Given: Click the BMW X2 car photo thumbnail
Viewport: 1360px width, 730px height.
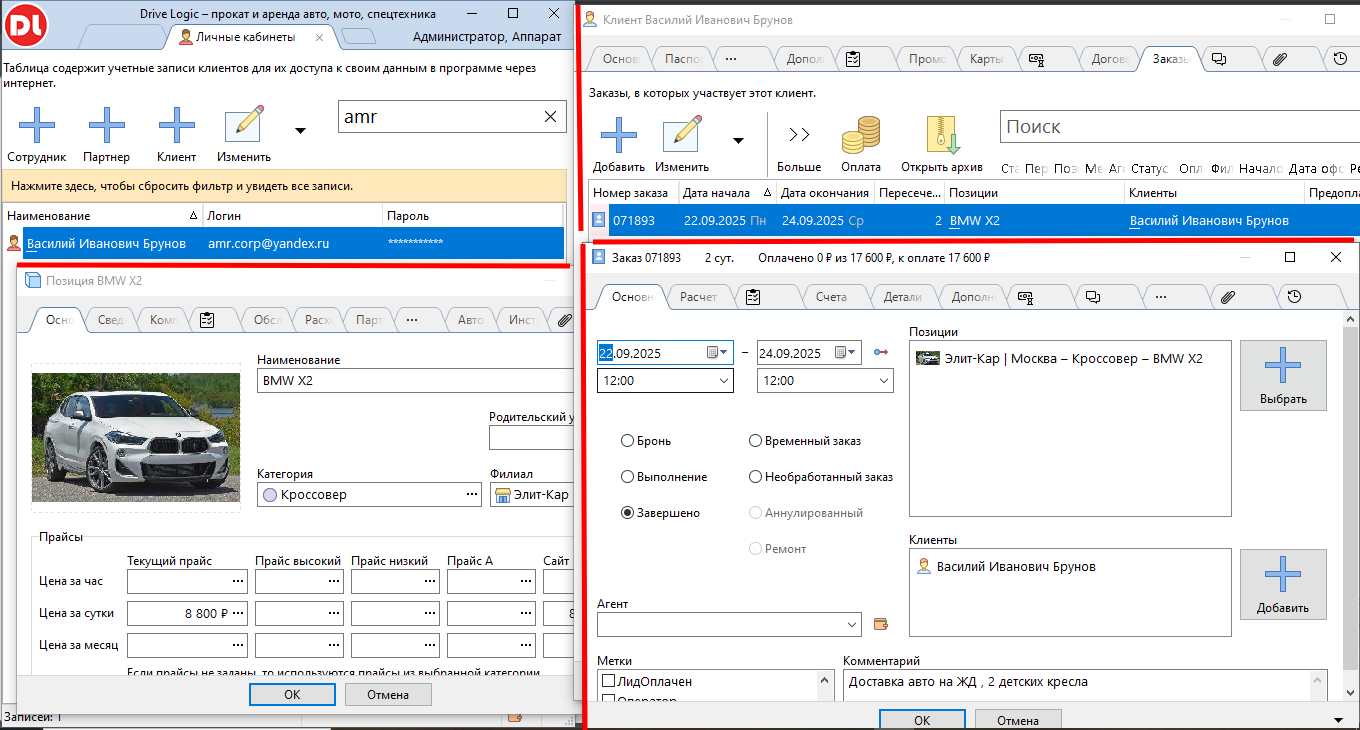Looking at the screenshot, I should tap(136, 437).
